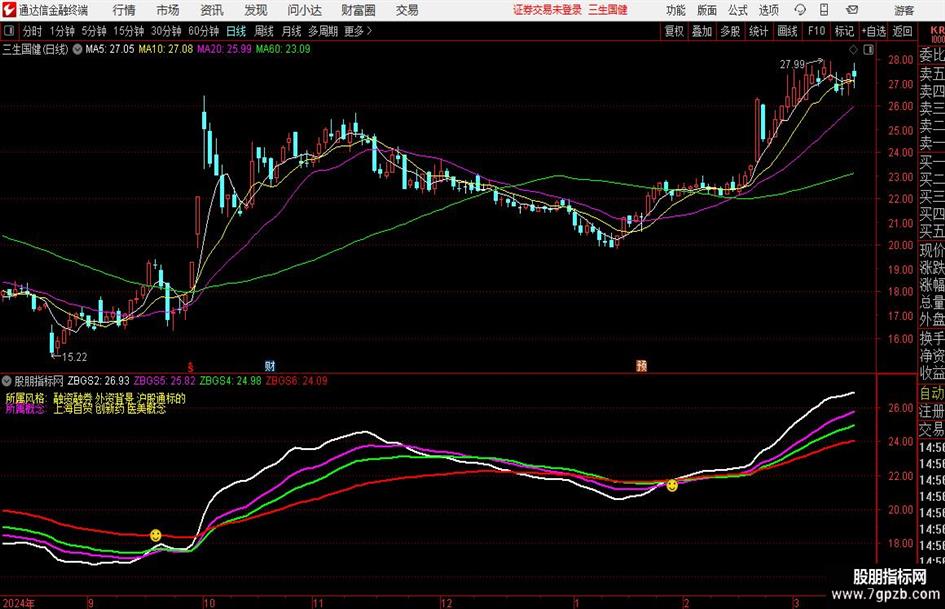Click the 游客 guest account label
Screen dimensions: 945x609
[x=904, y=10]
